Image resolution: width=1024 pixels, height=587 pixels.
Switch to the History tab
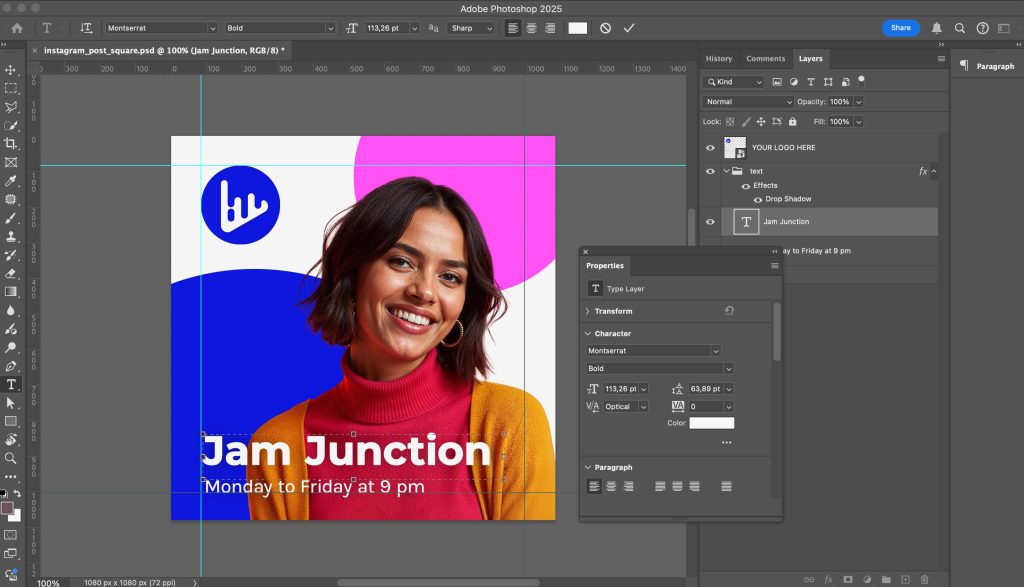pyautogui.click(x=719, y=59)
